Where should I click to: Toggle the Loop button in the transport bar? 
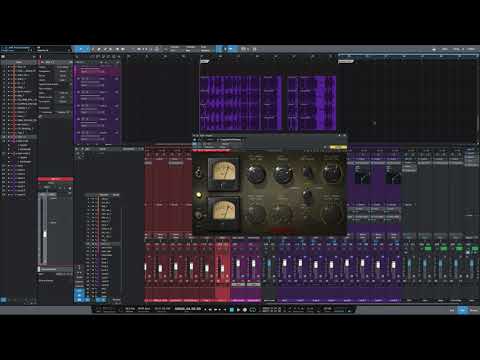coord(253,310)
